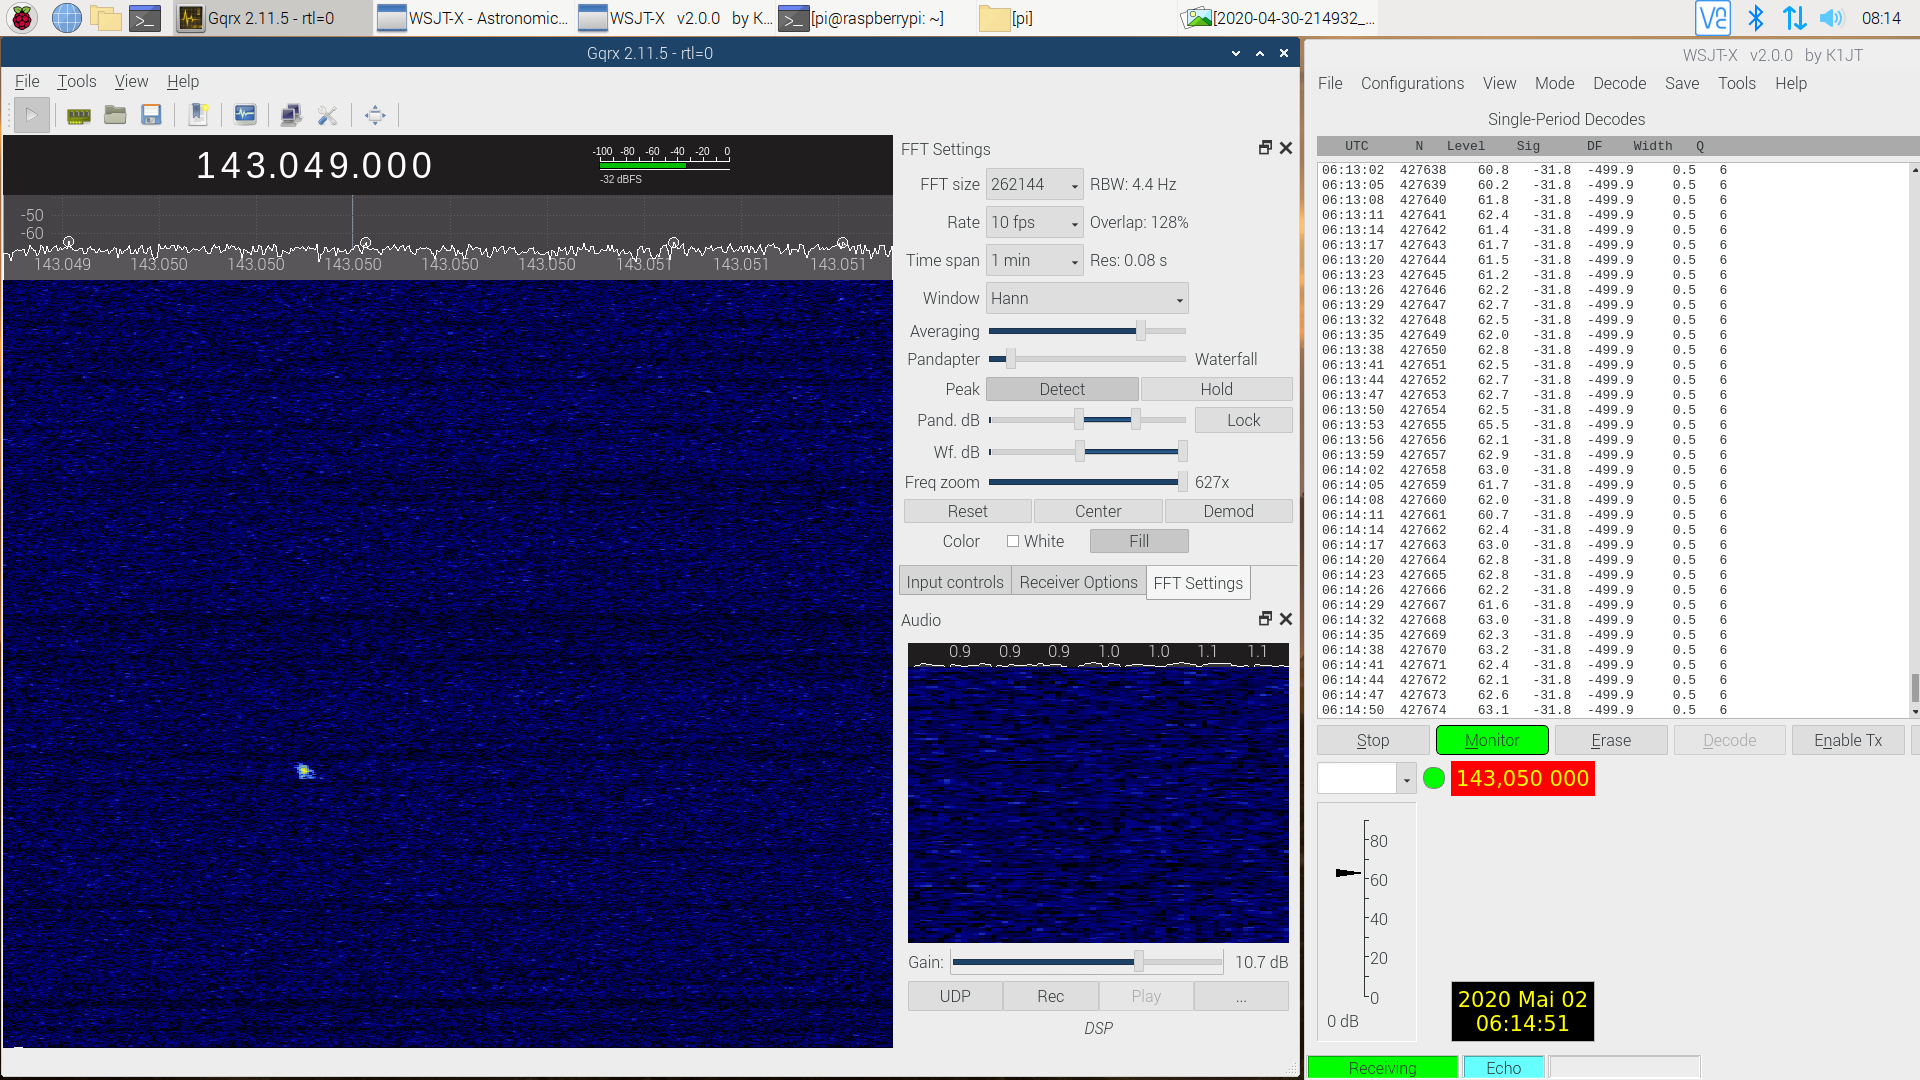Open the Gqrx Tools menu

(x=77, y=81)
